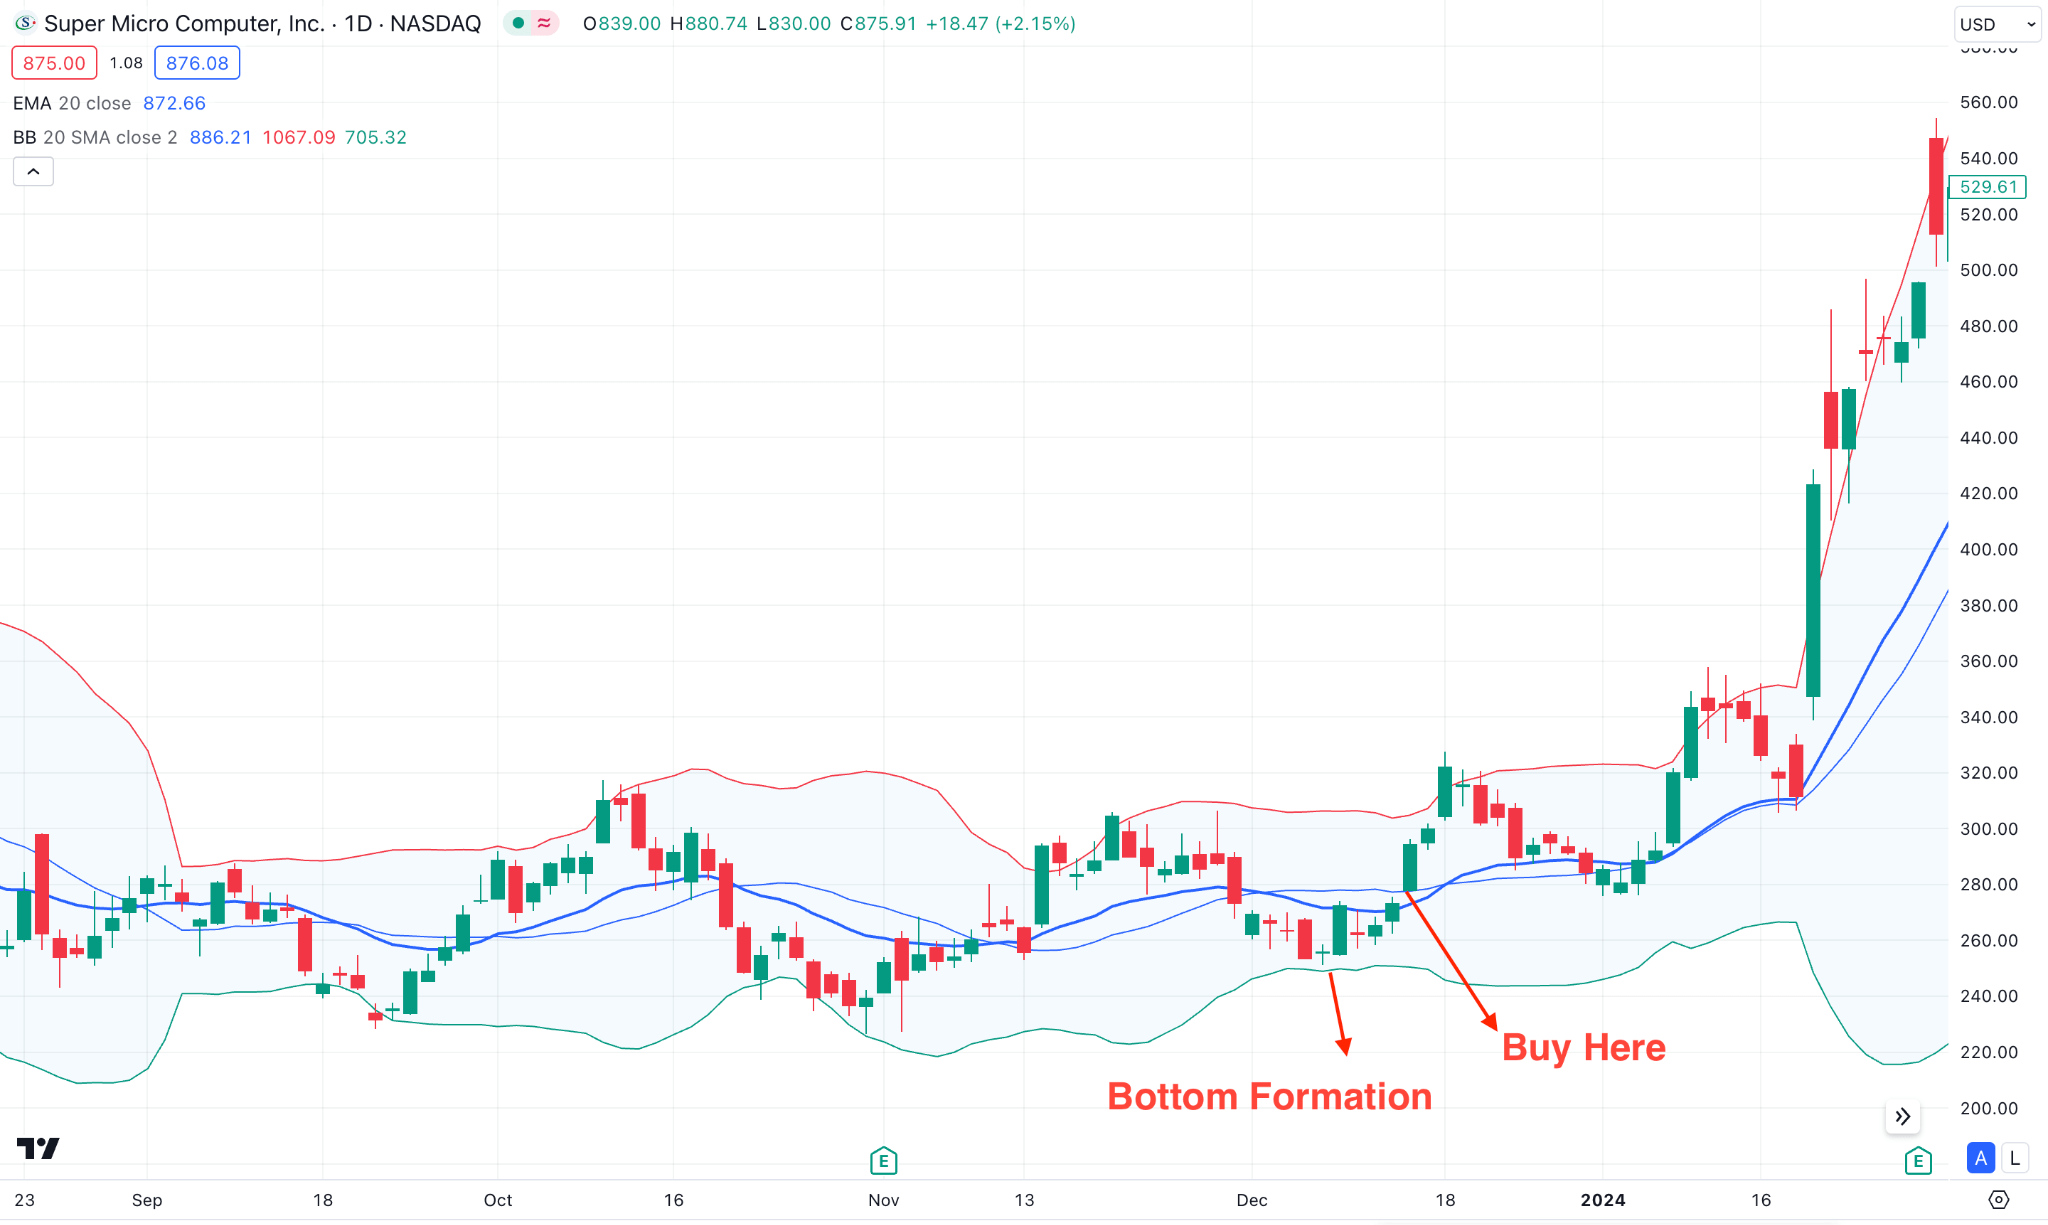Click the Super Micro company logo icon
This screenshot has width=2048, height=1225.
[x=25, y=23]
